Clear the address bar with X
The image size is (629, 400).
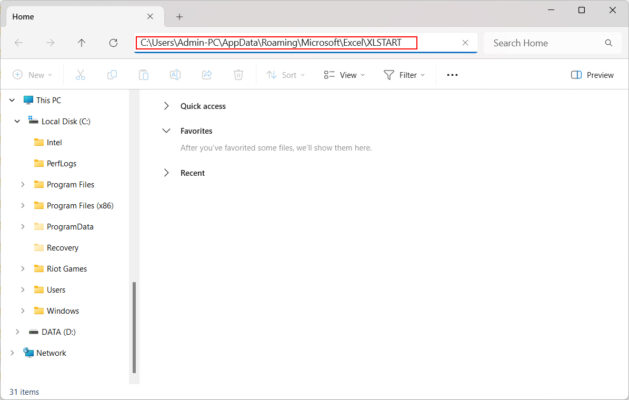pos(465,43)
